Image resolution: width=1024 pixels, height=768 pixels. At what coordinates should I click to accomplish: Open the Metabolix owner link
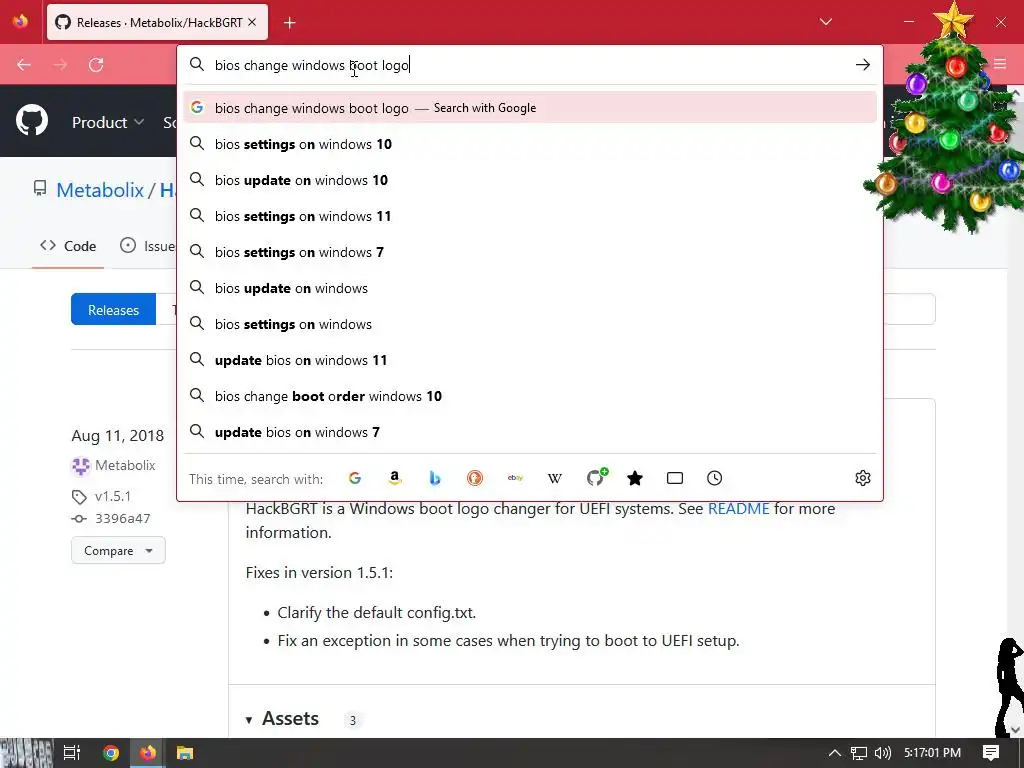point(100,190)
